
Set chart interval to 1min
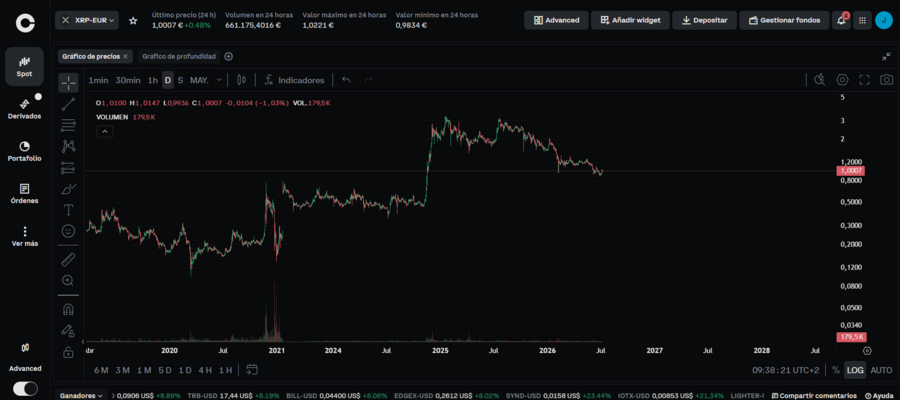[98, 80]
